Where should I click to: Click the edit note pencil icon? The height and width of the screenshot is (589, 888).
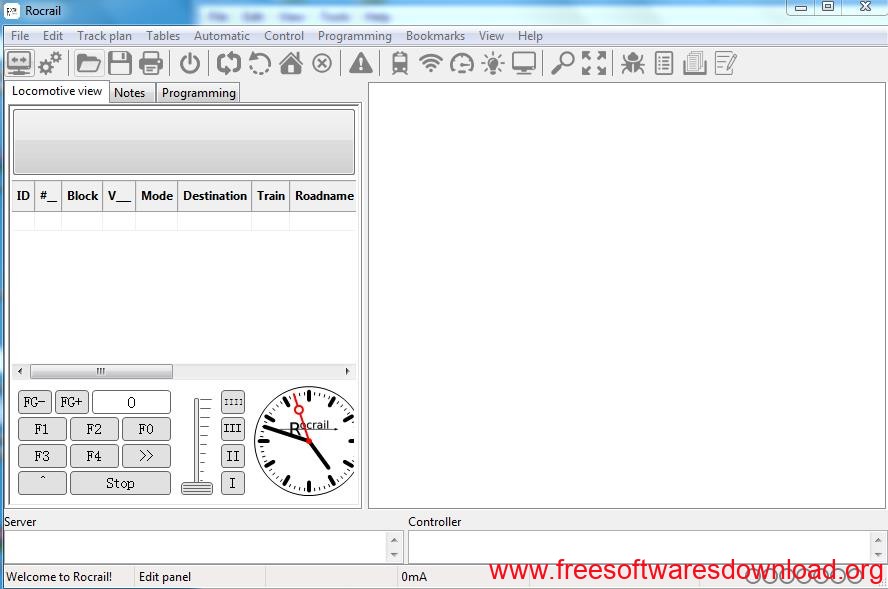tap(725, 63)
